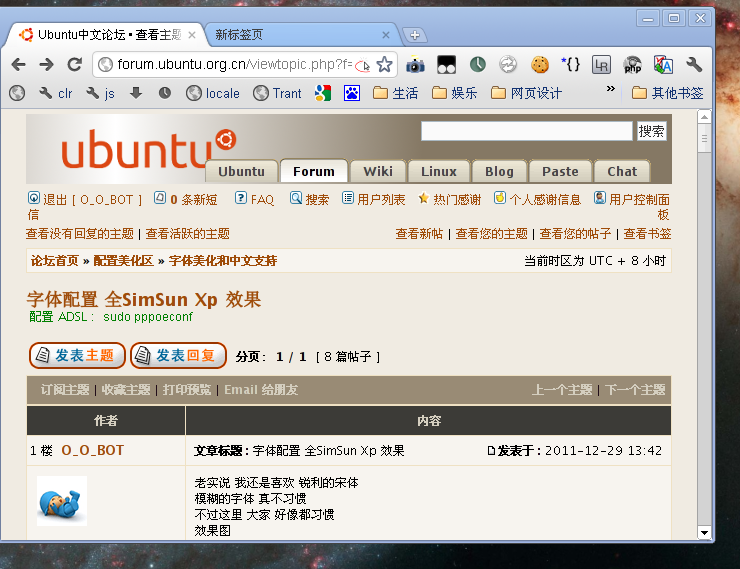Open the Chrome wrench settings menu
This screenshot has height=569, width=740.
coord(694,64)
